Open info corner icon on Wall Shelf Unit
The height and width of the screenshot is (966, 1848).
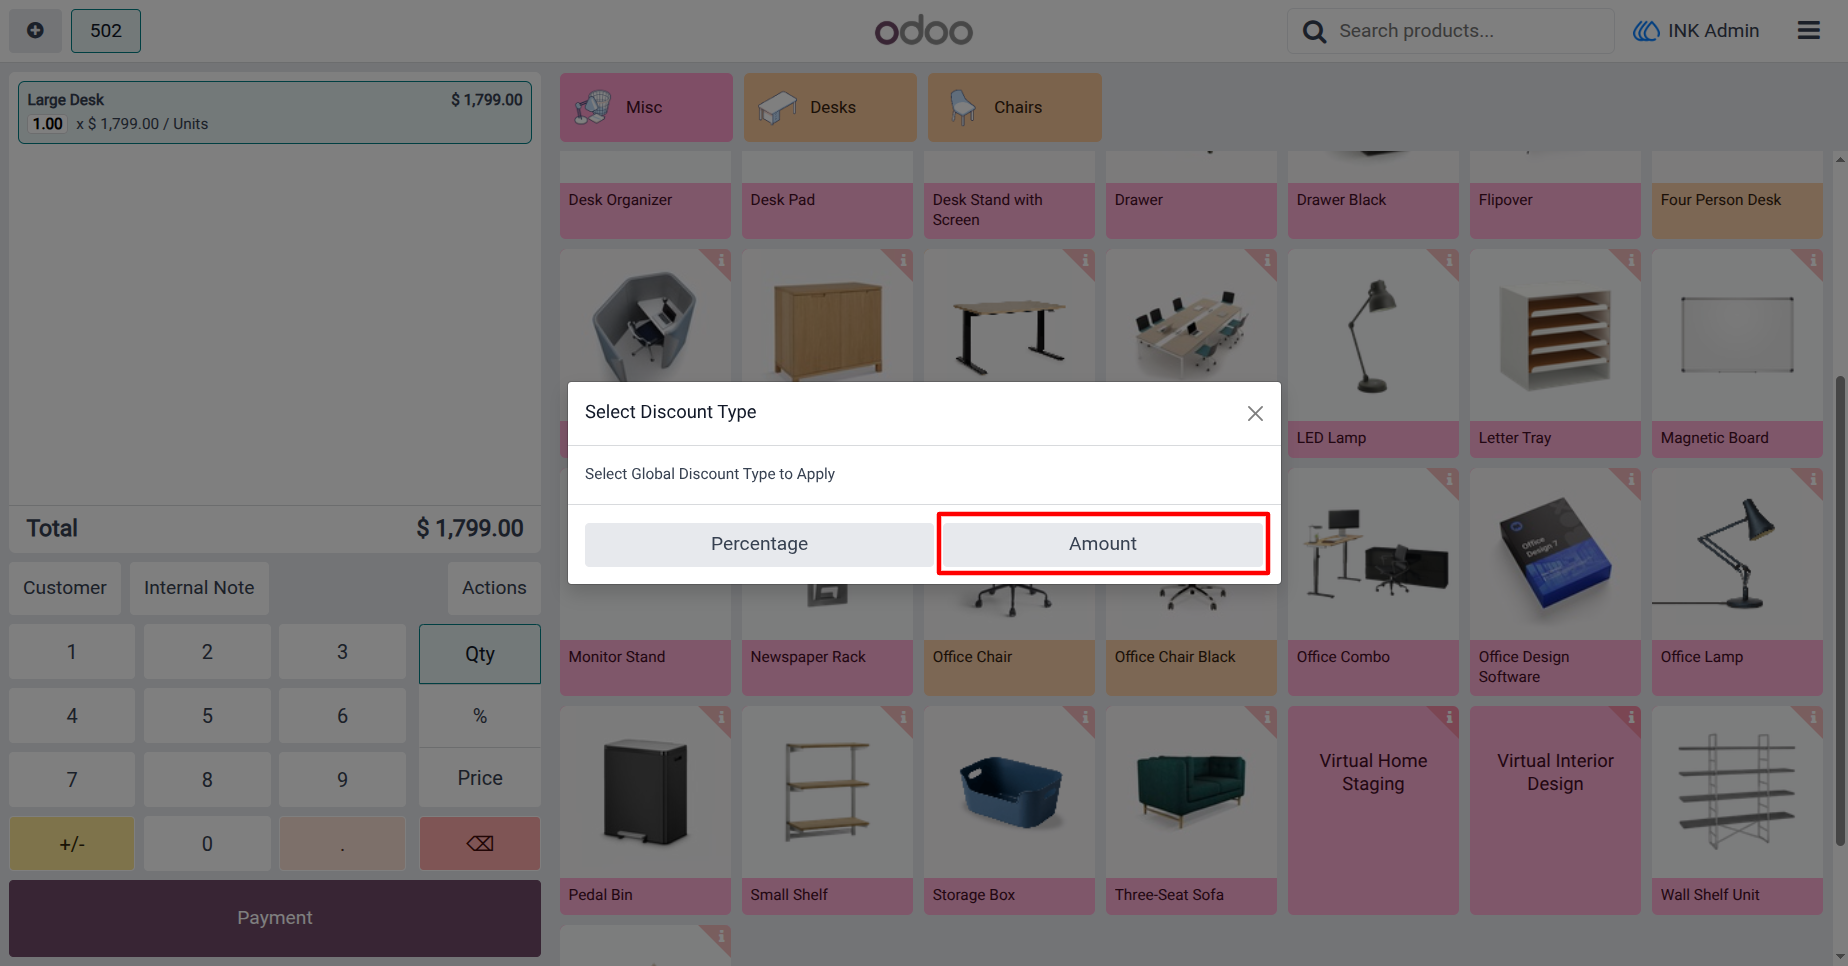point(1811,718)
